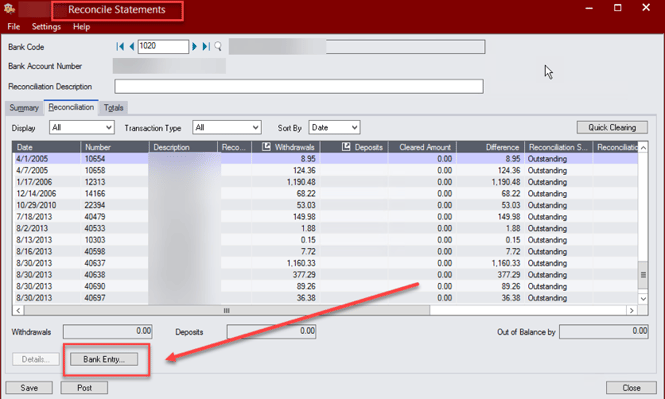
Task: Go to next bank code record
Action: (194, 46)
